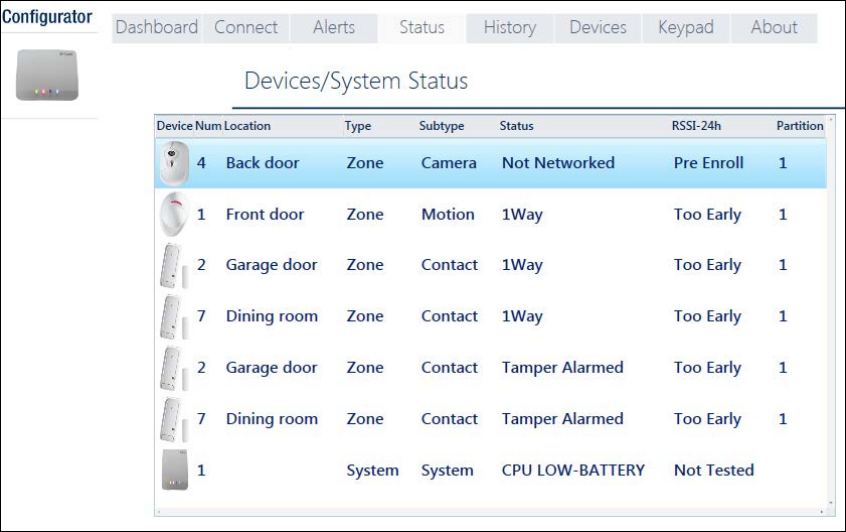
Task: Click the contact sensor icon in 1Way Dining room row
Action: click(x=173, y=316)
